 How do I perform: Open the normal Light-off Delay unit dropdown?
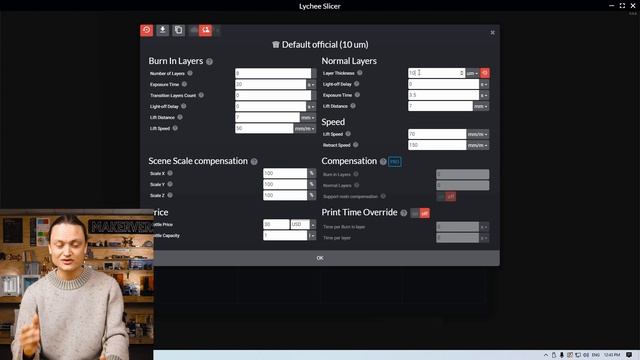click(x=484, y=84)
